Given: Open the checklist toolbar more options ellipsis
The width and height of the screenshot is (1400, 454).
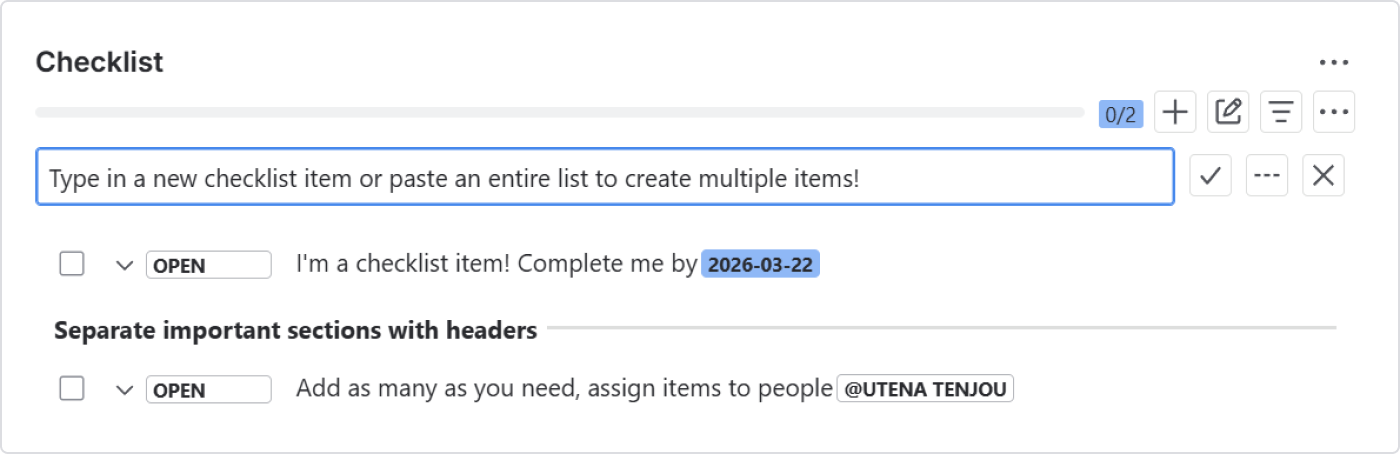Looking at the screenshot, I should click(x=1334, y=112).
